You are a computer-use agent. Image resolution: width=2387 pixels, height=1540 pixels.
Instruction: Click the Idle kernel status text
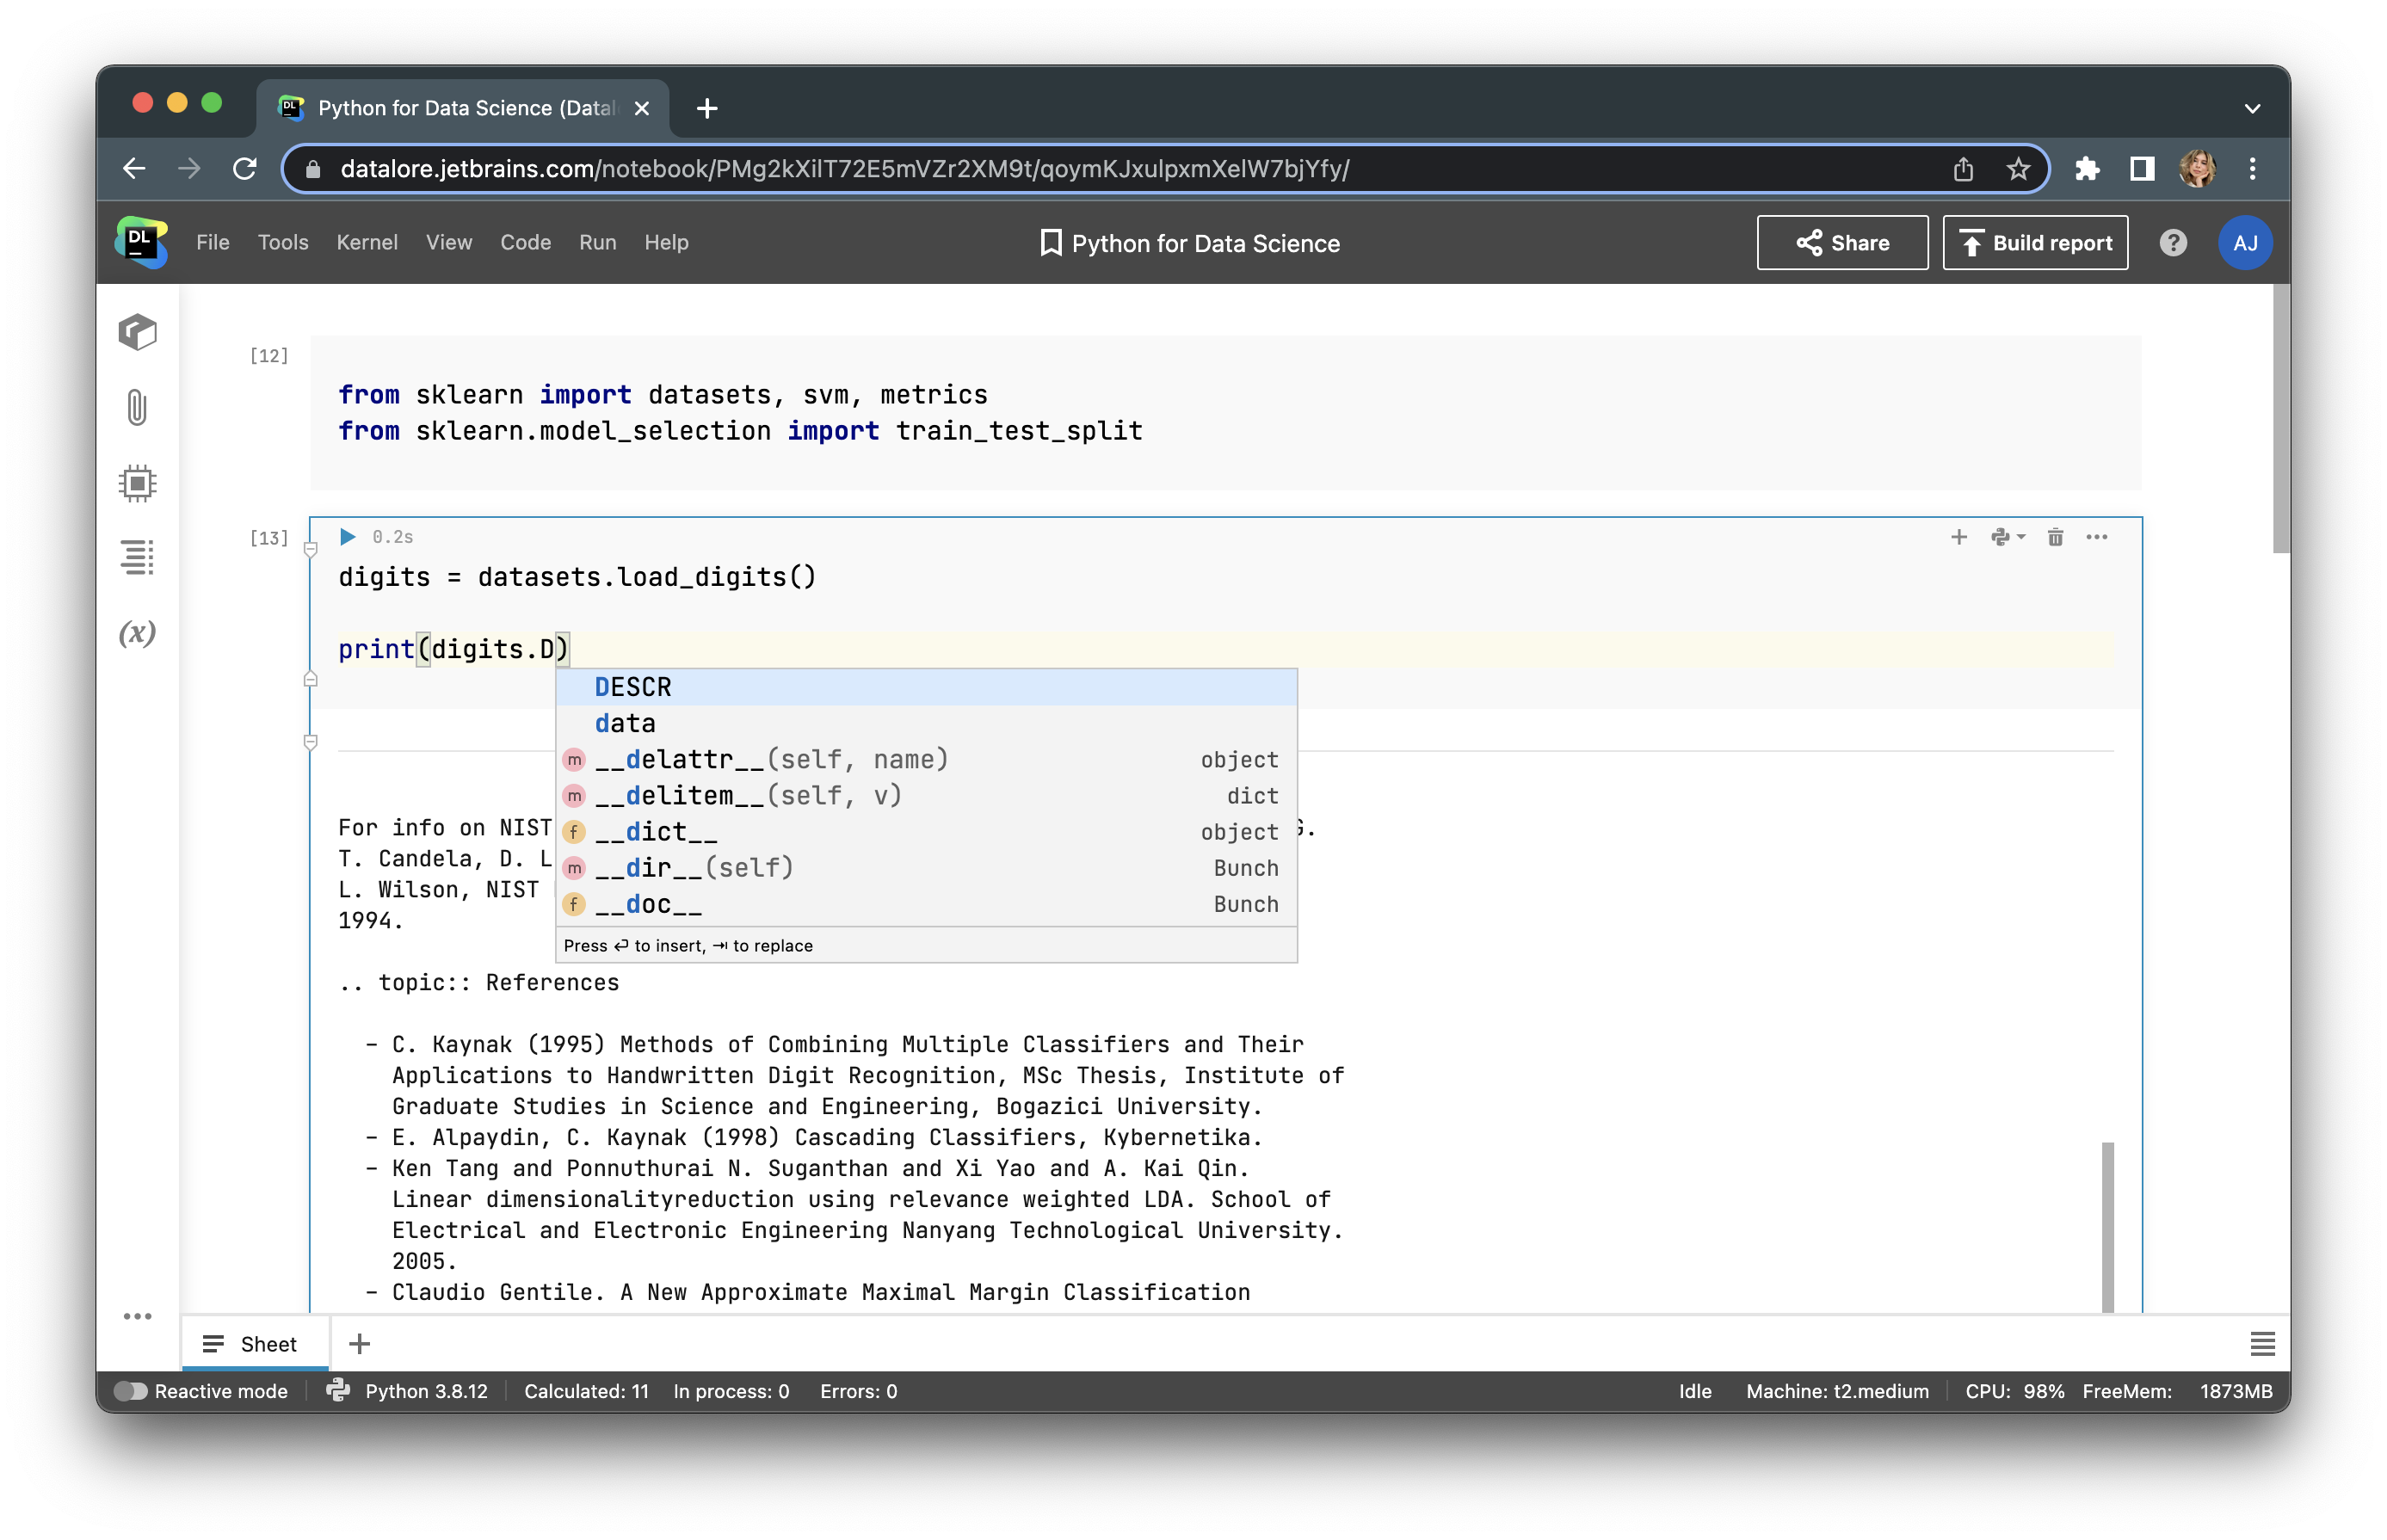[x=1695, y=1391]
